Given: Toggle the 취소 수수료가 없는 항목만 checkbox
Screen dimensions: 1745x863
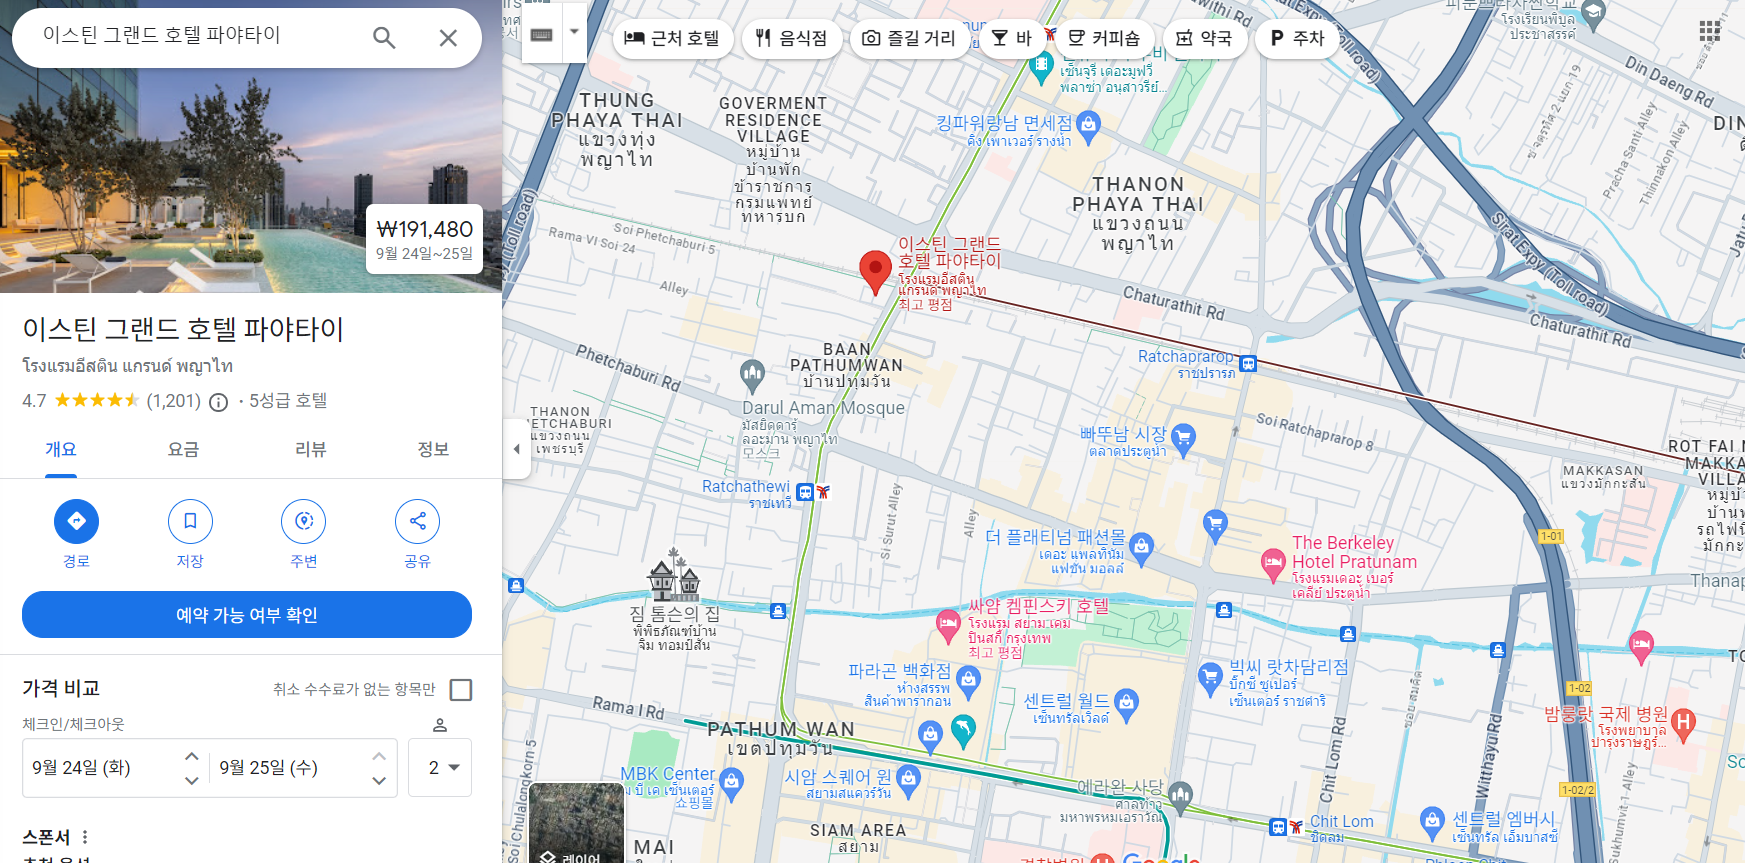Looking at the screenshot, I should [x=461, y=690].
